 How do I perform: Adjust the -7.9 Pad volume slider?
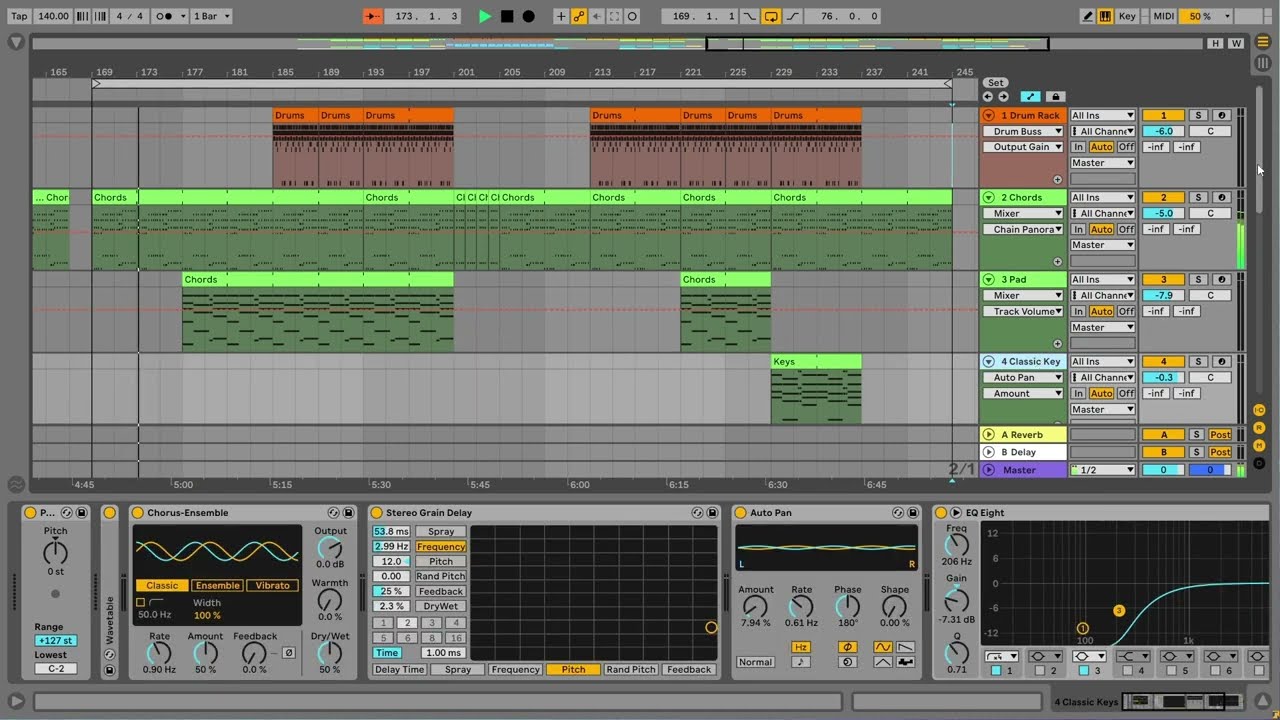[1163, 295]
